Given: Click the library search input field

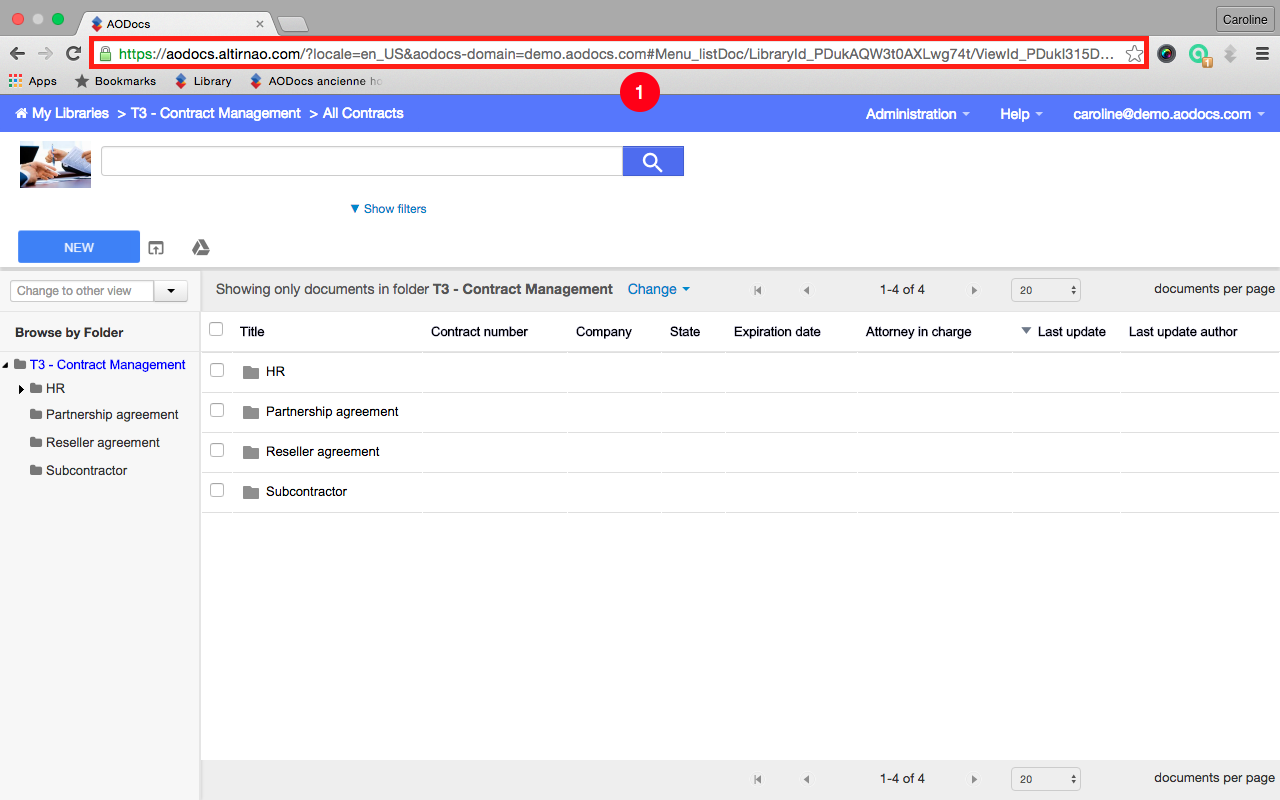Looking at the screenshot, I should 362,161.
